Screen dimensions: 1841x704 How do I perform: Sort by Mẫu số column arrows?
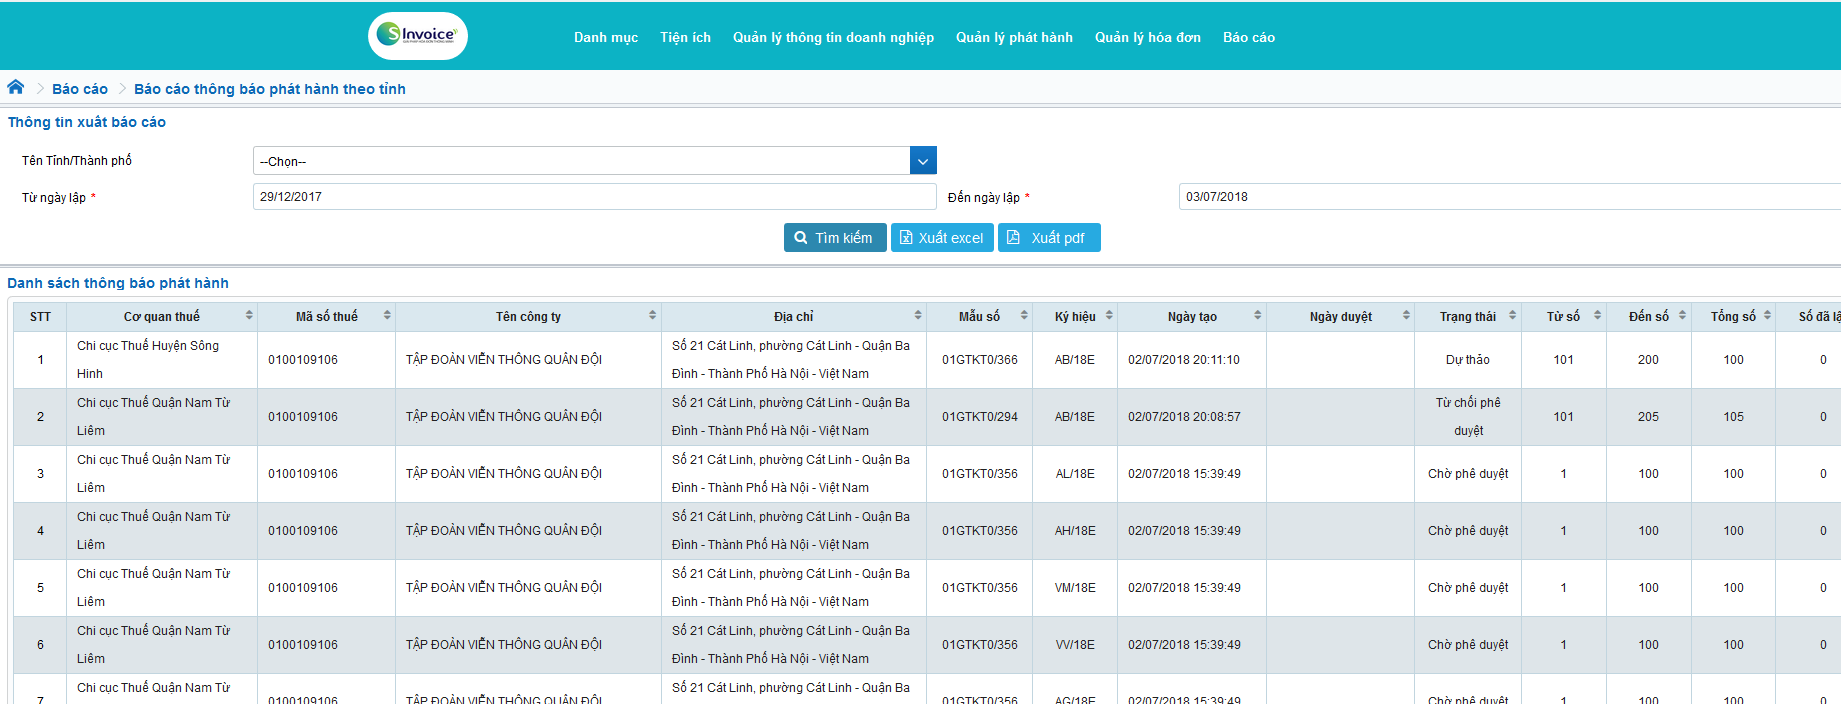pos(1024,316)
